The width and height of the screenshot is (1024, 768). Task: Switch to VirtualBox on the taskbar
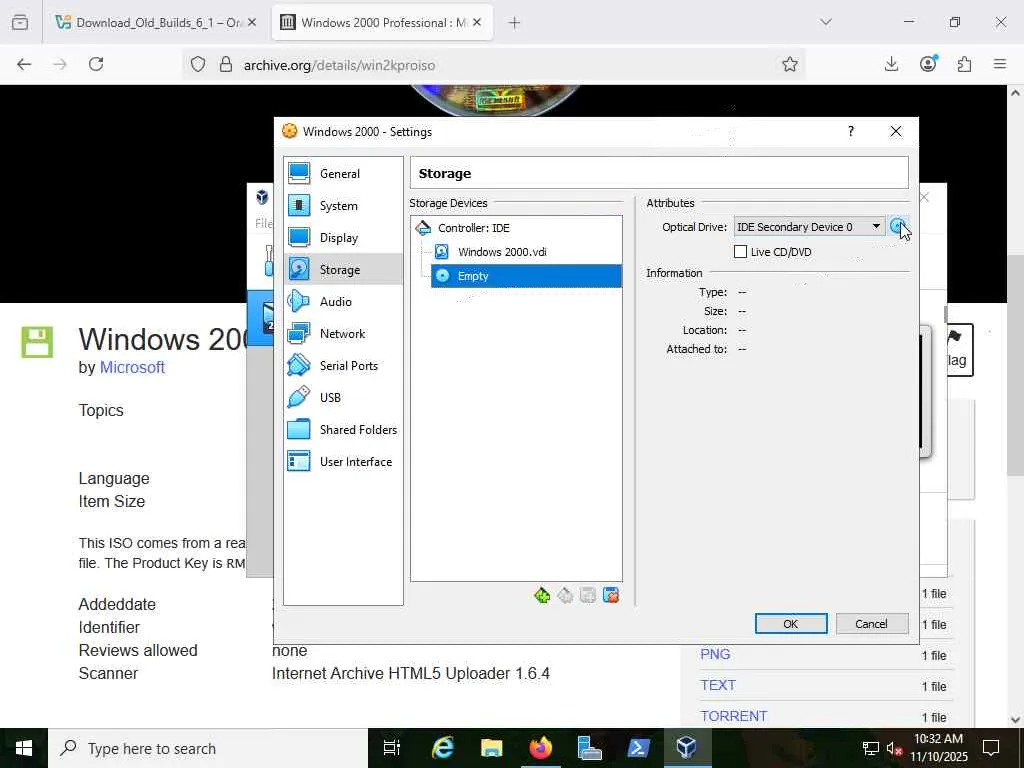(x=686, y=748)
